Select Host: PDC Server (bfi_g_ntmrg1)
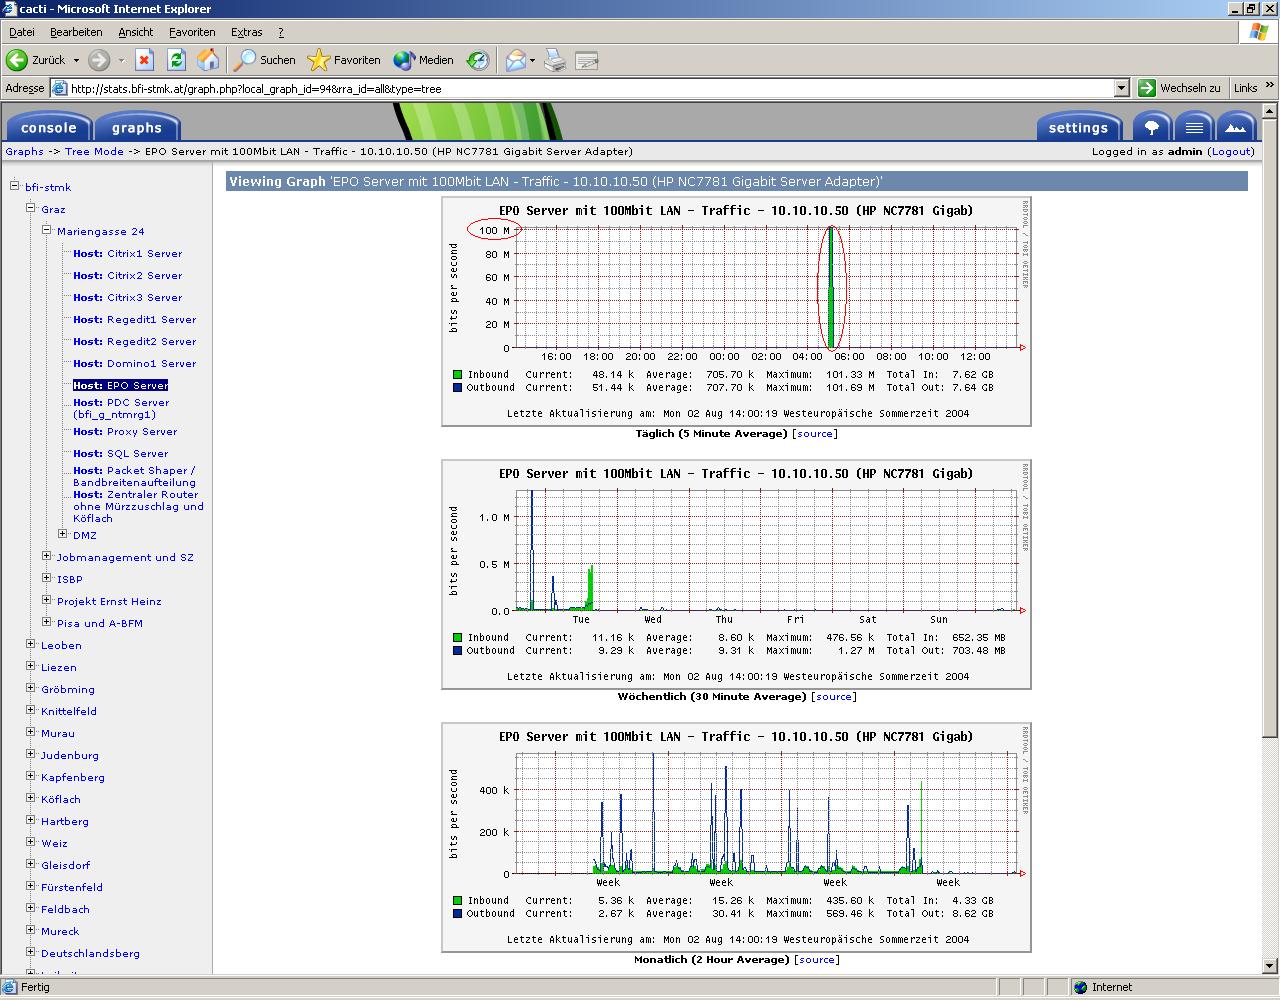The width and height of the screenshot is (1280, 1000). [x=121, y=409]
